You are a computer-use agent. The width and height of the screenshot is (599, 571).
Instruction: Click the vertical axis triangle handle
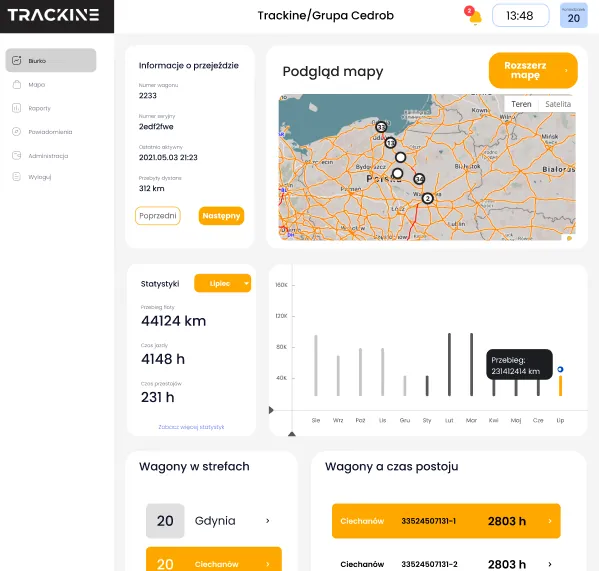pyautogui.click(x=292, y=434)
